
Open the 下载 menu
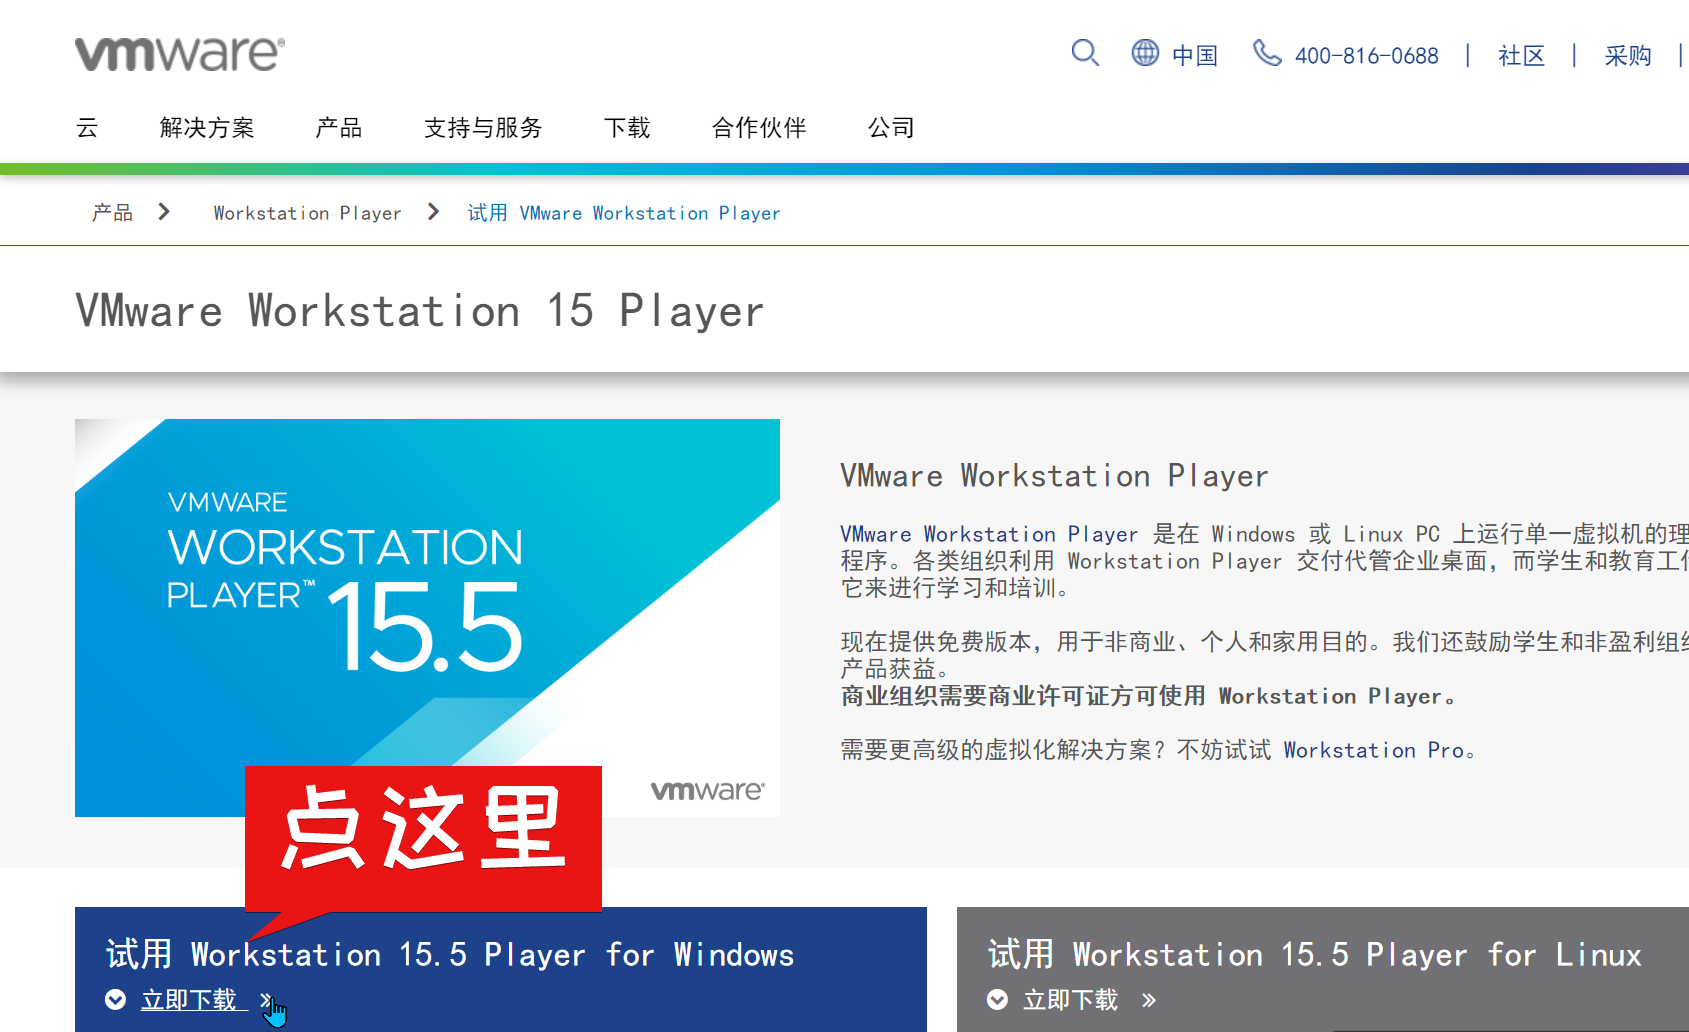tap(627, 128)
